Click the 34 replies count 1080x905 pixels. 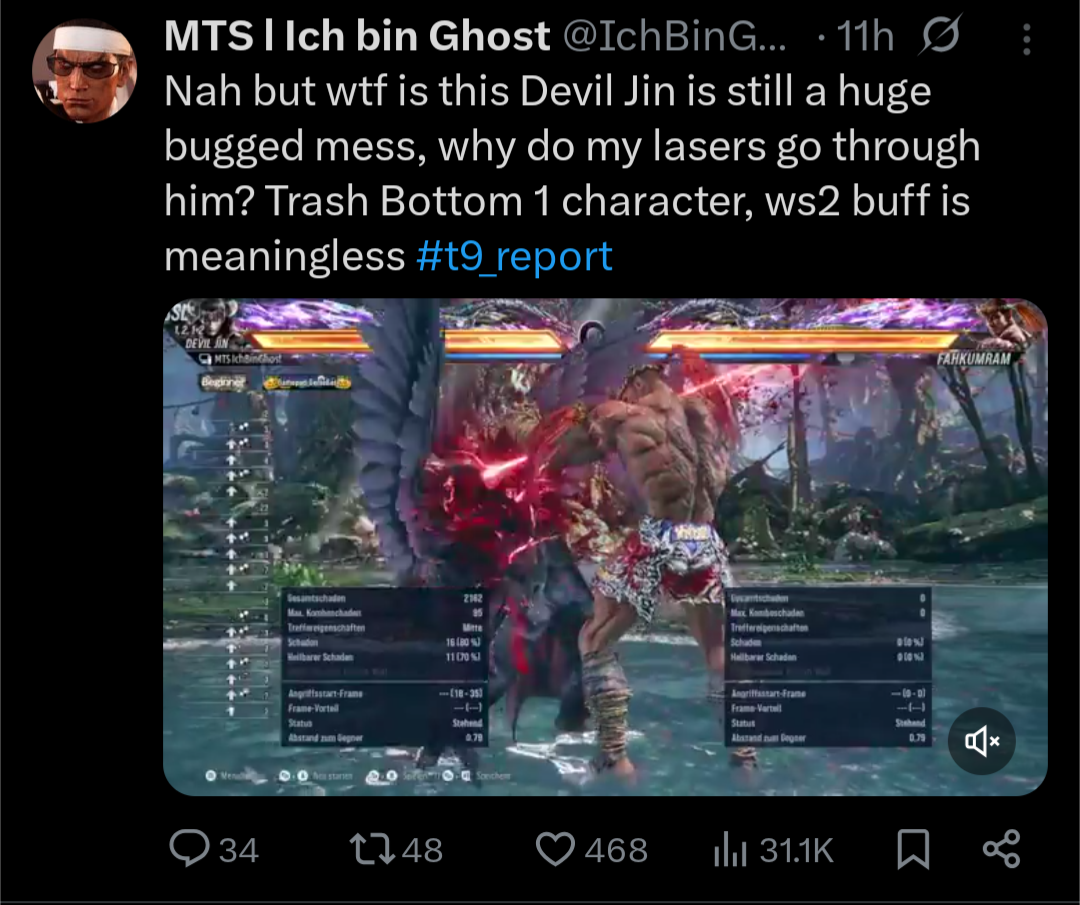(239, 850)
